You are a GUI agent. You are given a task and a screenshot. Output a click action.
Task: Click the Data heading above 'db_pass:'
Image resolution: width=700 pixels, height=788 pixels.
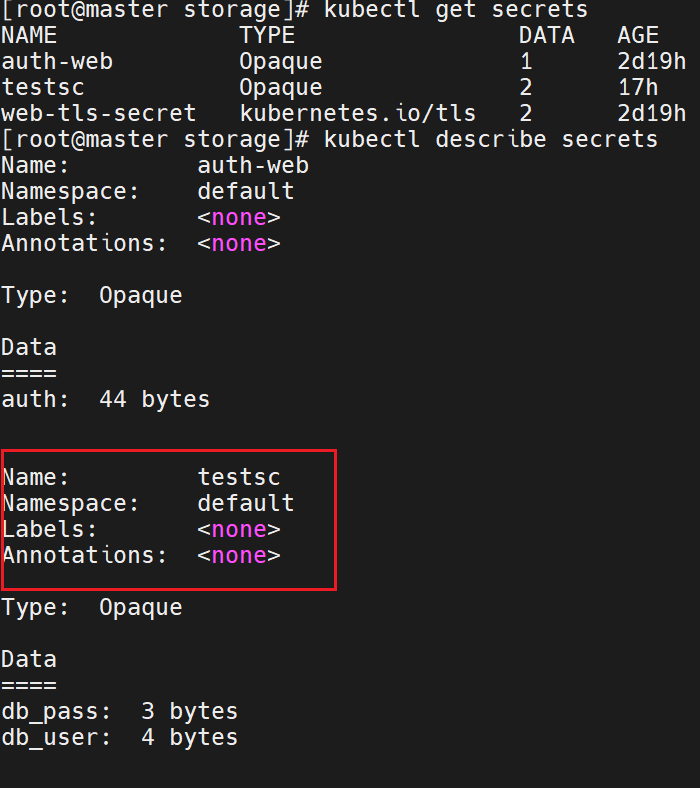pyautogui.click(x=29, y=660)
